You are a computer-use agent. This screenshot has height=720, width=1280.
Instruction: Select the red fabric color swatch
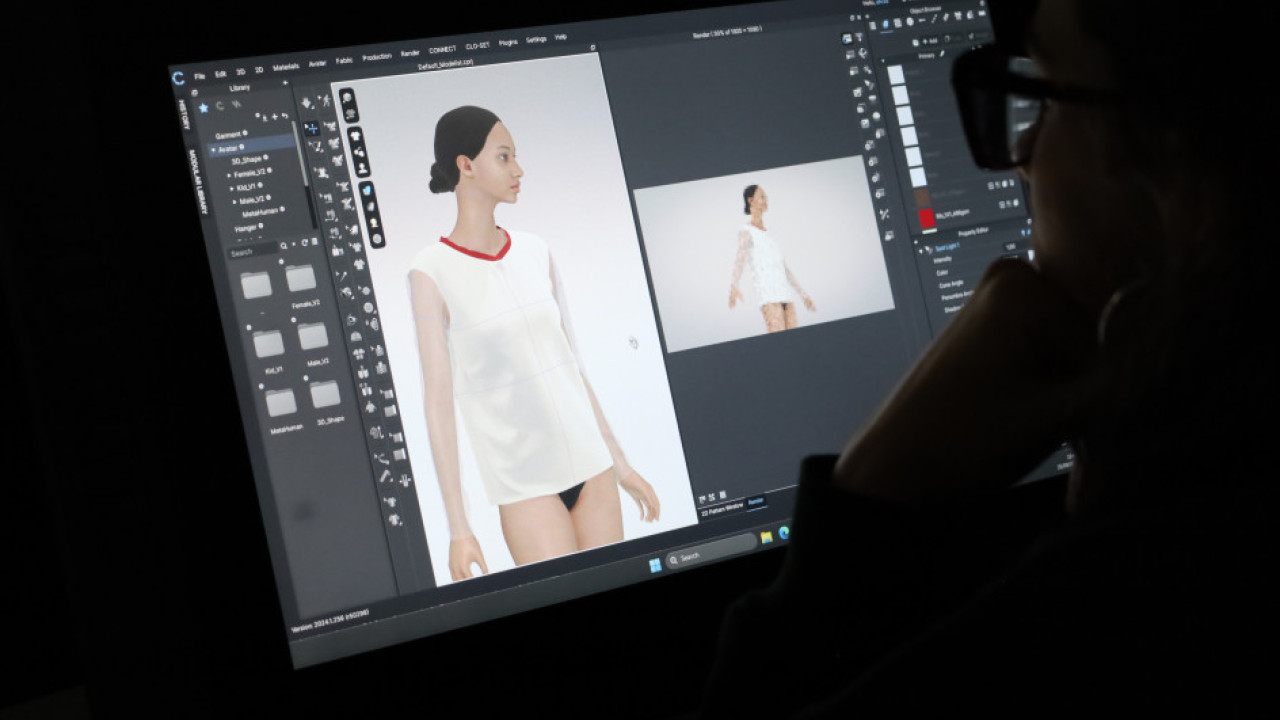tap(927, 217)
